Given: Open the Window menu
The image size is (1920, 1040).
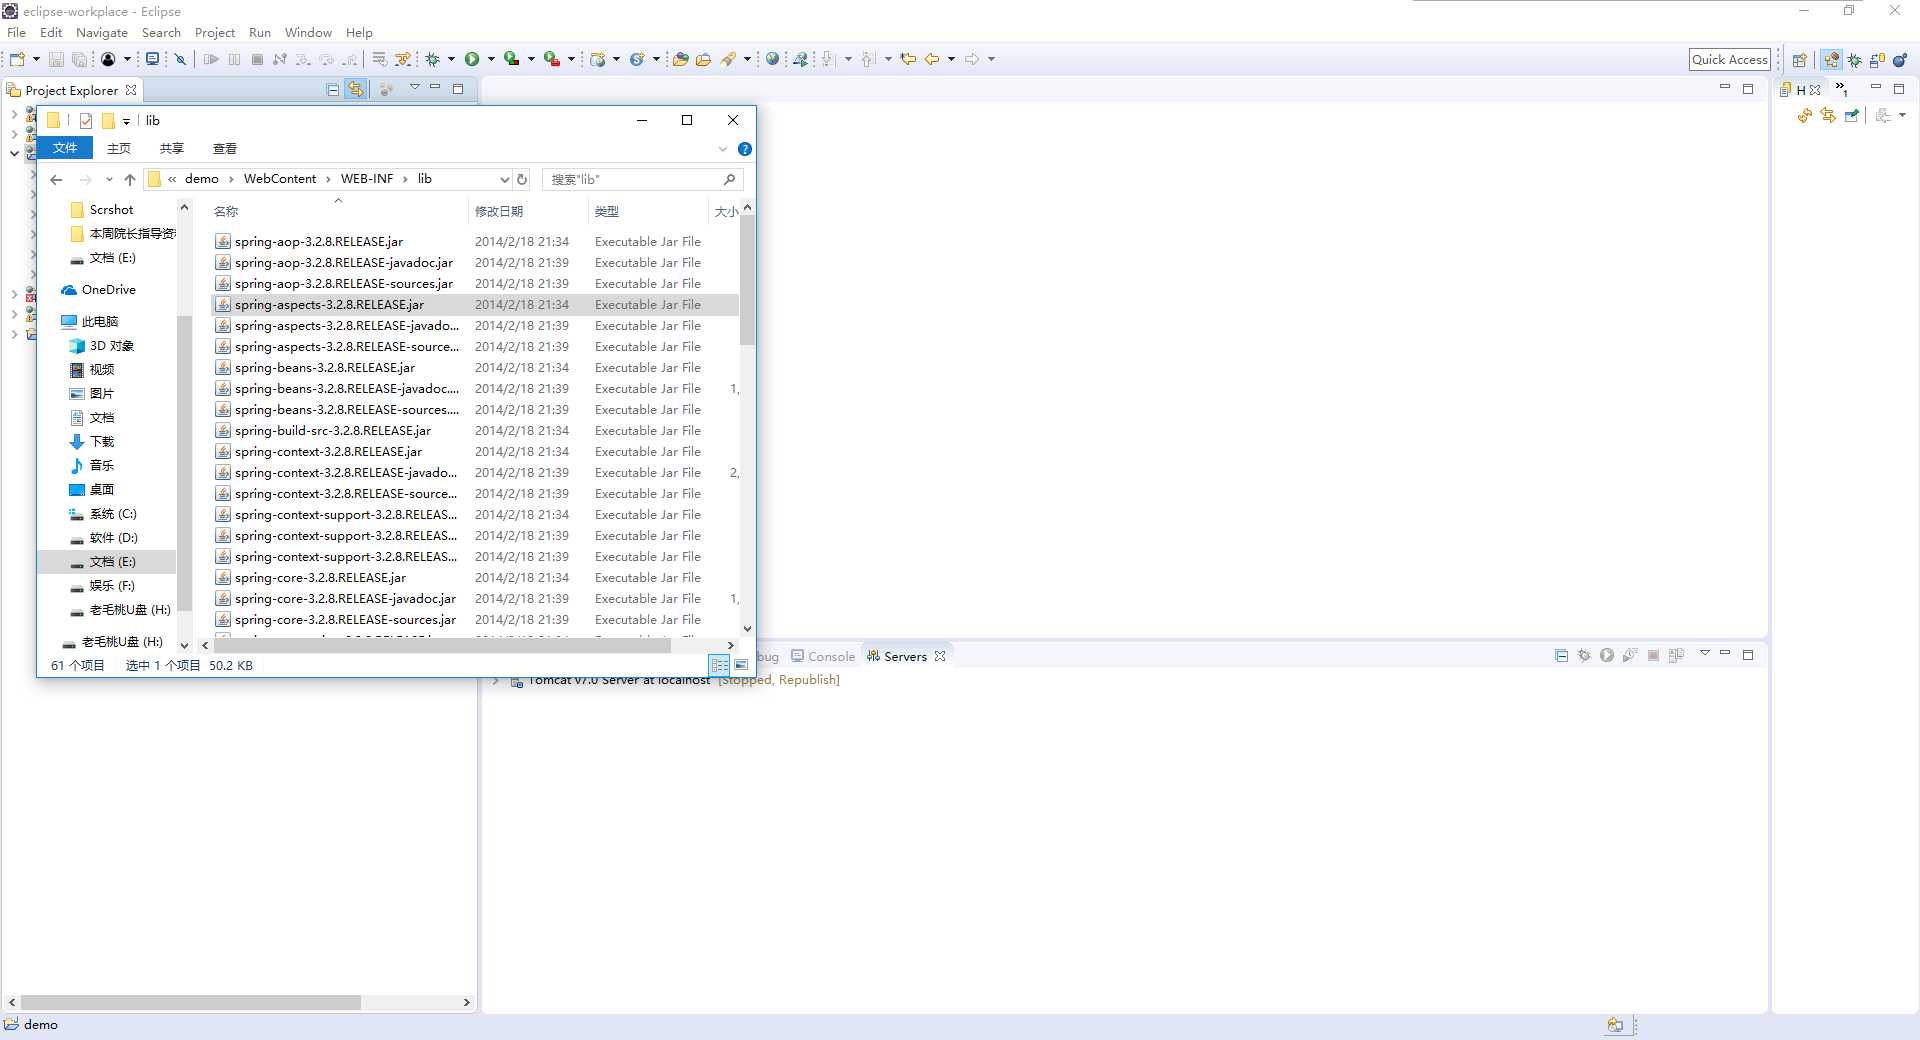Looking at the screenshot, I should (308, 33).
